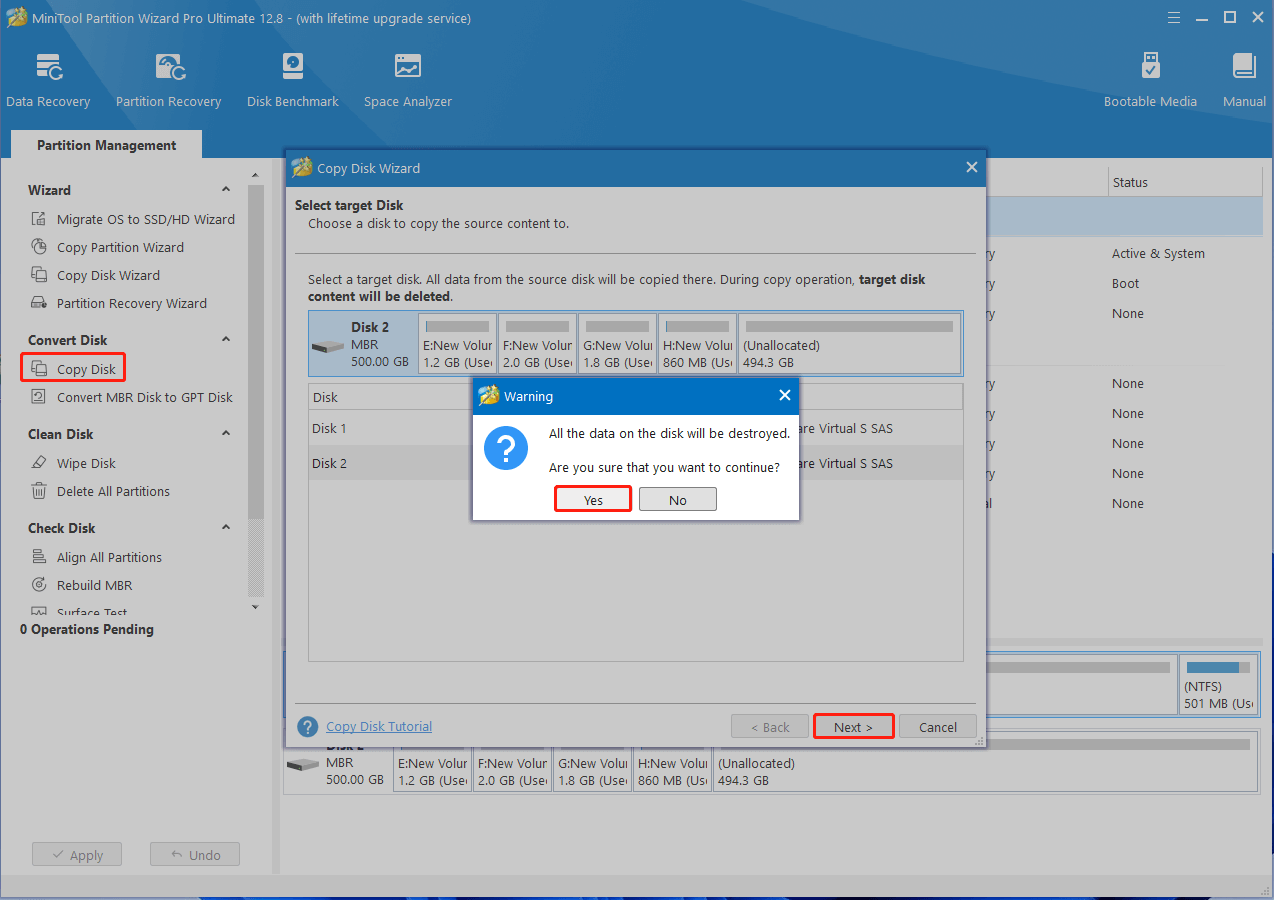Select the Partition Management tab
Viewport: 1274px width, 900px height.
(x=107, y=145)
